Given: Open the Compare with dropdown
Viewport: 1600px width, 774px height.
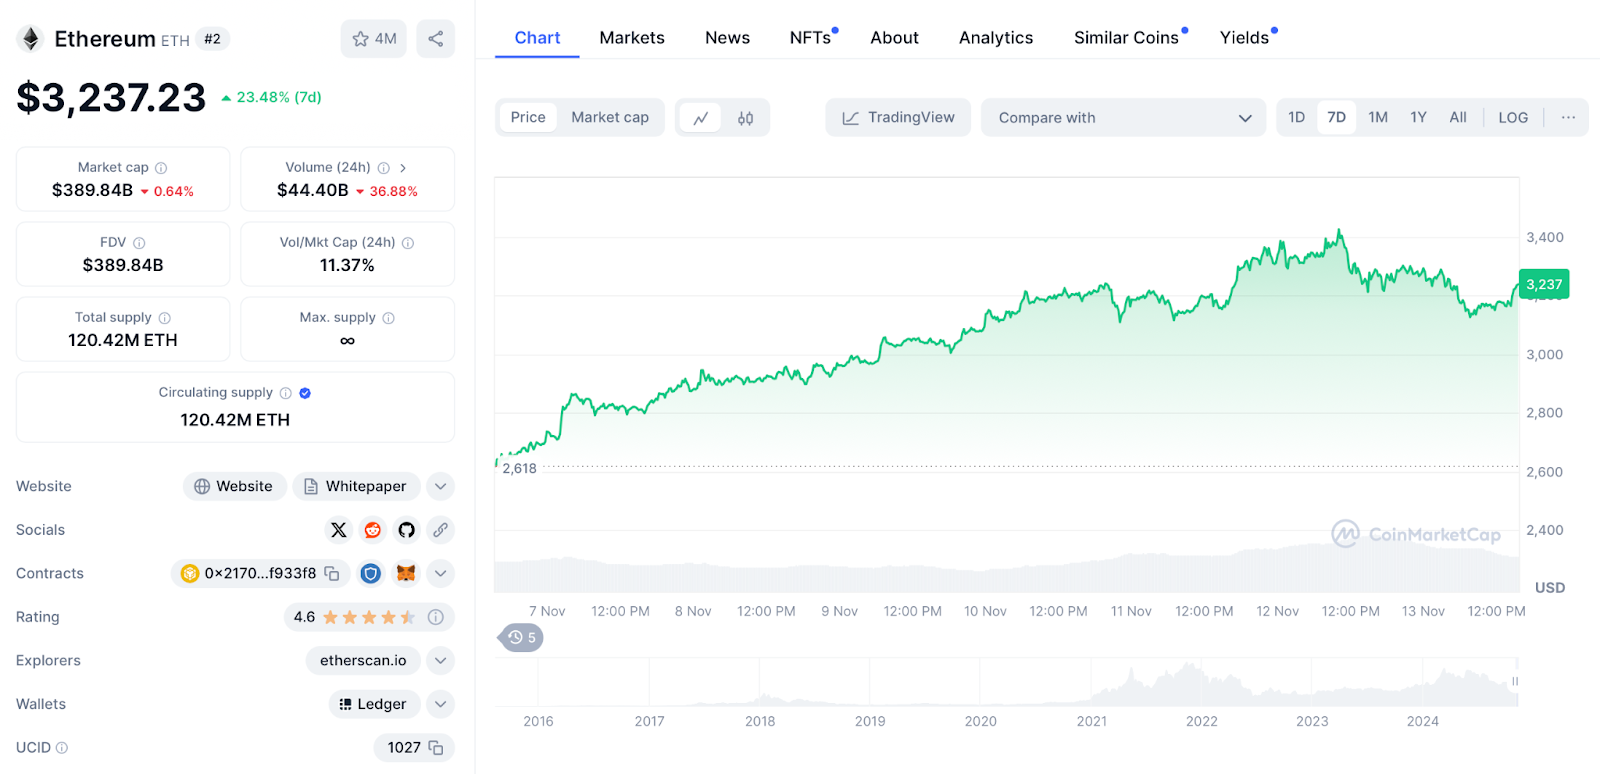Looking at the screenshot, I should (1124, 118).
